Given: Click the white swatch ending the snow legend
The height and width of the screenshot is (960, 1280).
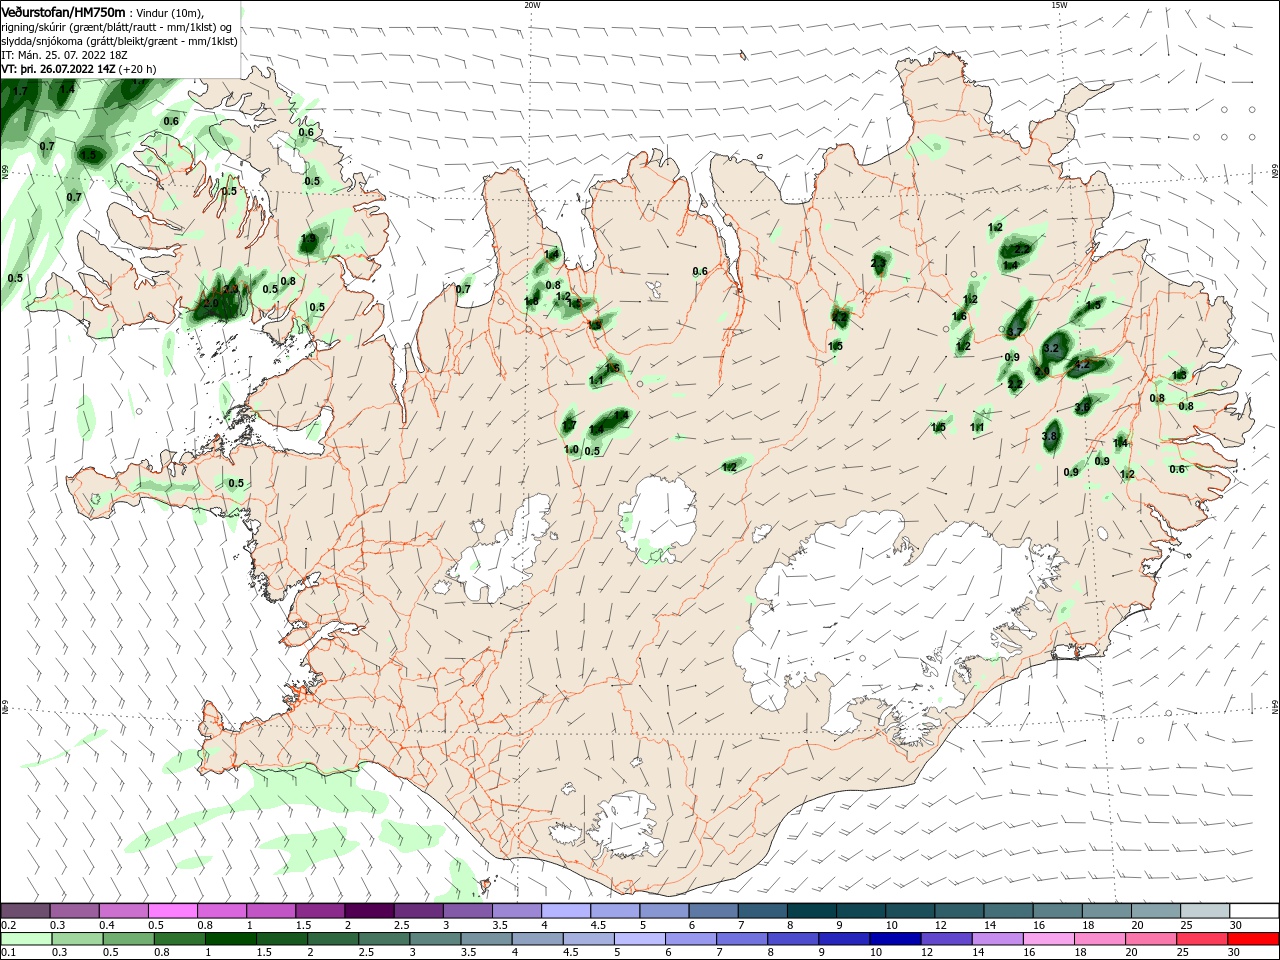Looking at the screenshot, I should pyautogui.click(x=1255, y=911).
